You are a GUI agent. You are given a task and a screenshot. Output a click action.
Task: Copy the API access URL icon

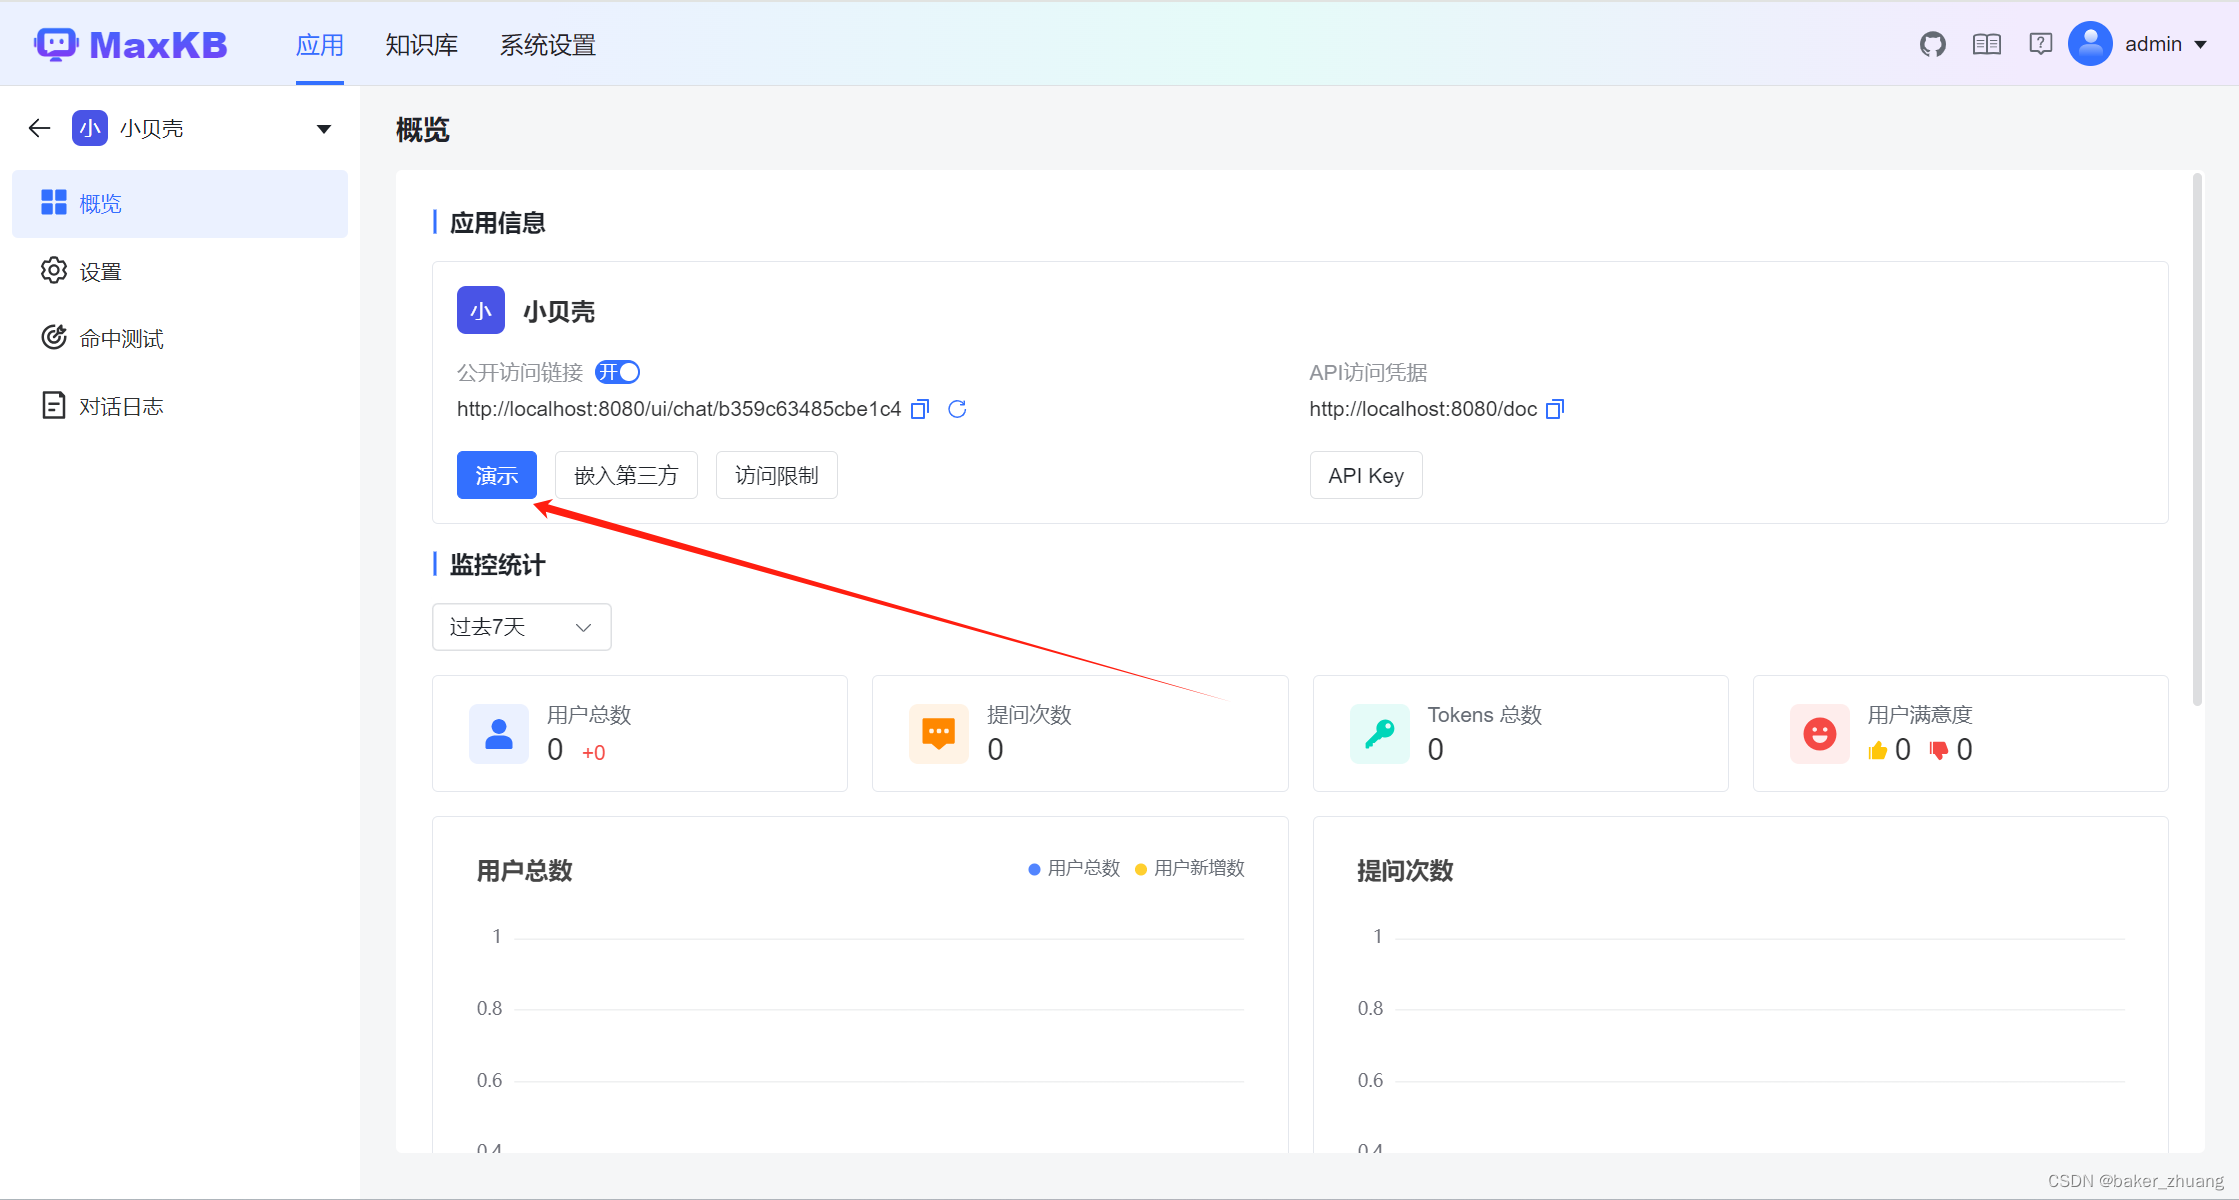click(x=1555, y=409)
